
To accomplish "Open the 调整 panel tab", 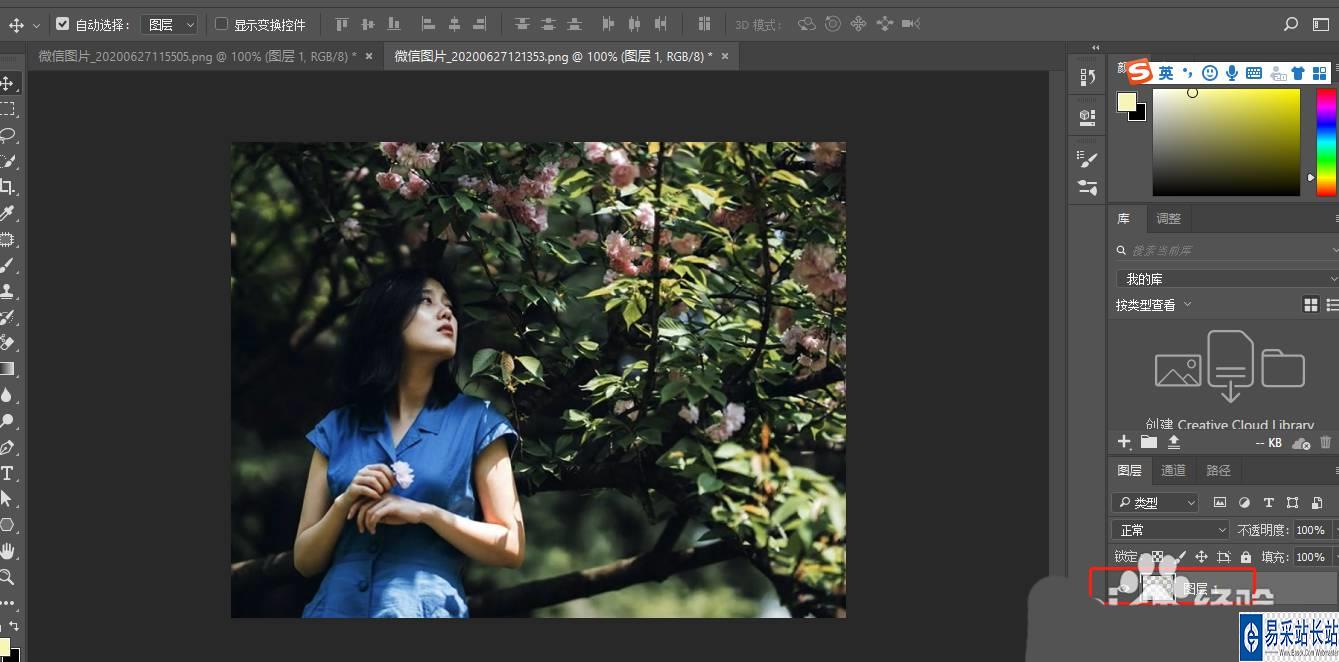I will tap(1168, 218).
